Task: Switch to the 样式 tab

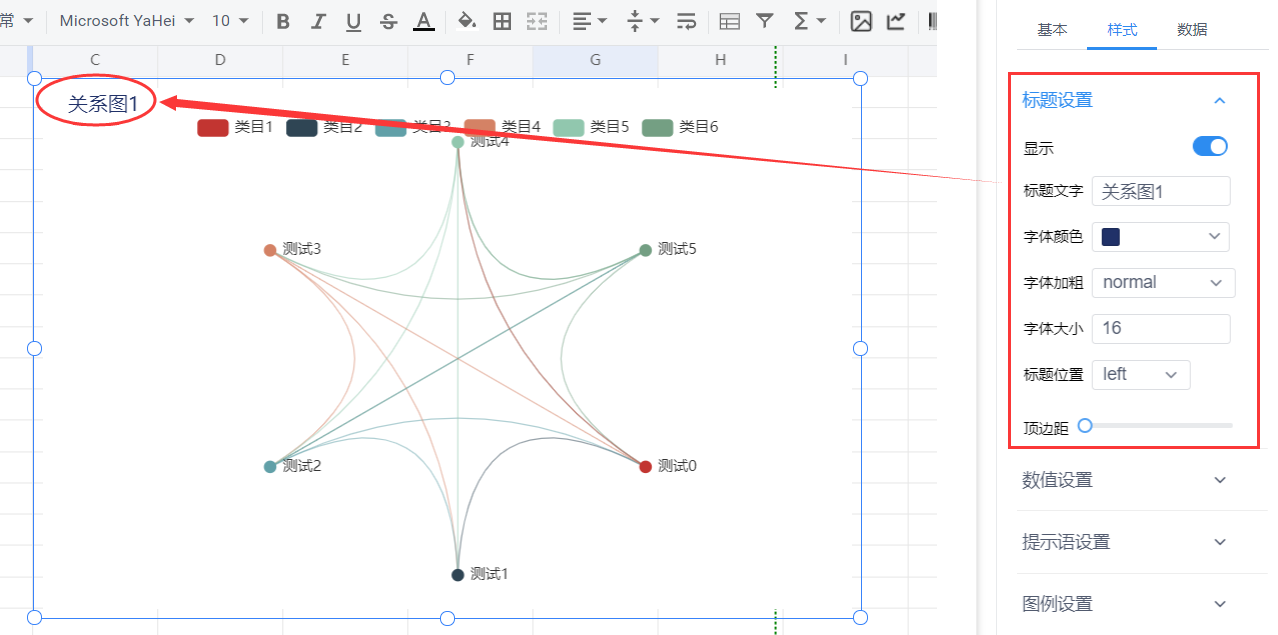Action: click(1122, 30)
